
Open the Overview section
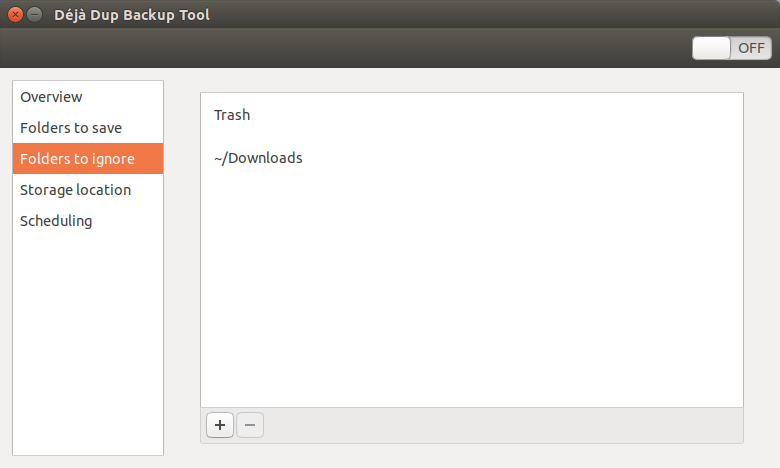click(x=51, y=97)
